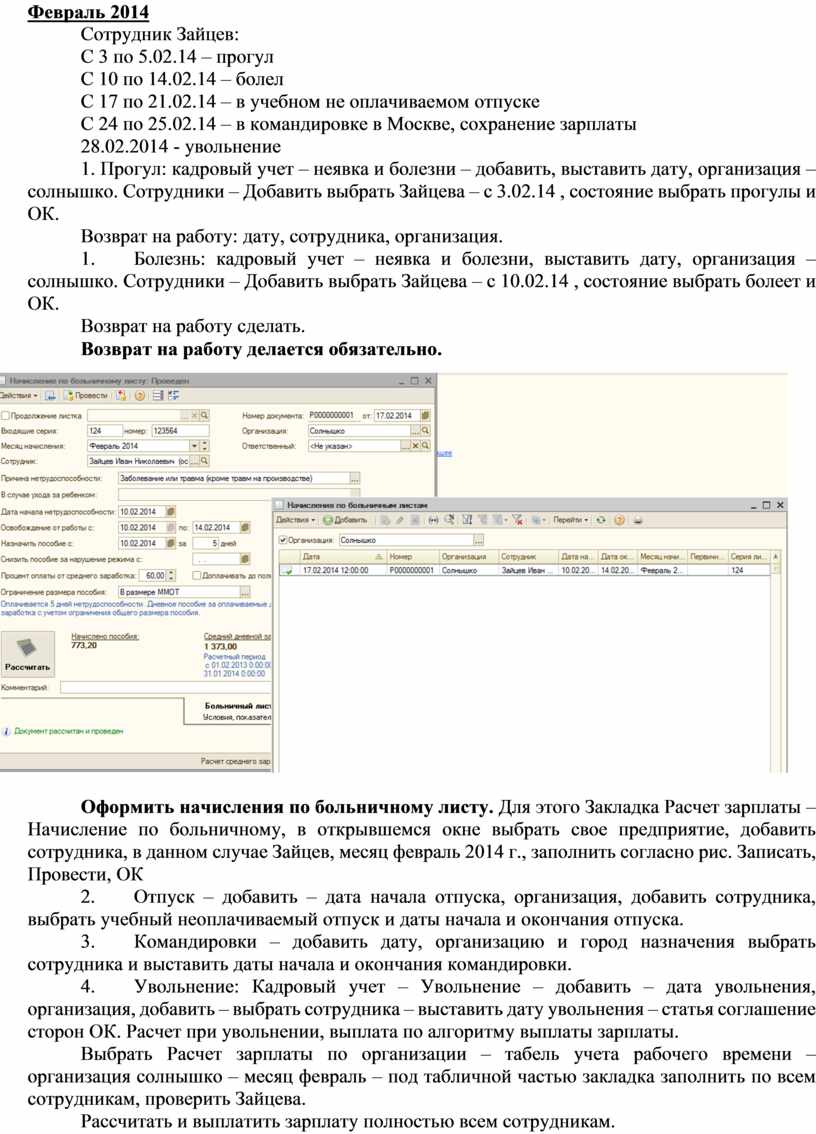Click the help icon in the list window toolbar
The width and height of the screenshot is (816, 1134).
coord(619,520)
